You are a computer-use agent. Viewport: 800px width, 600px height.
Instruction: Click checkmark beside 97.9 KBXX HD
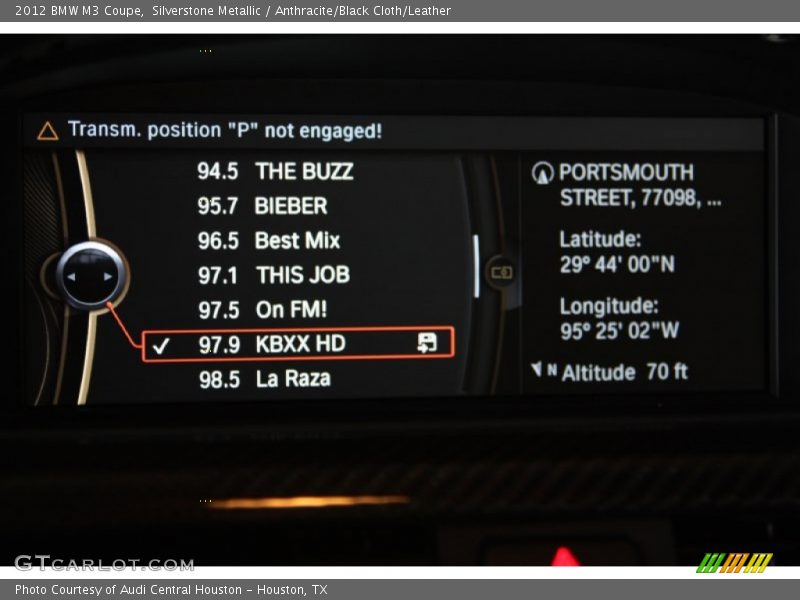tap(161, 346)
